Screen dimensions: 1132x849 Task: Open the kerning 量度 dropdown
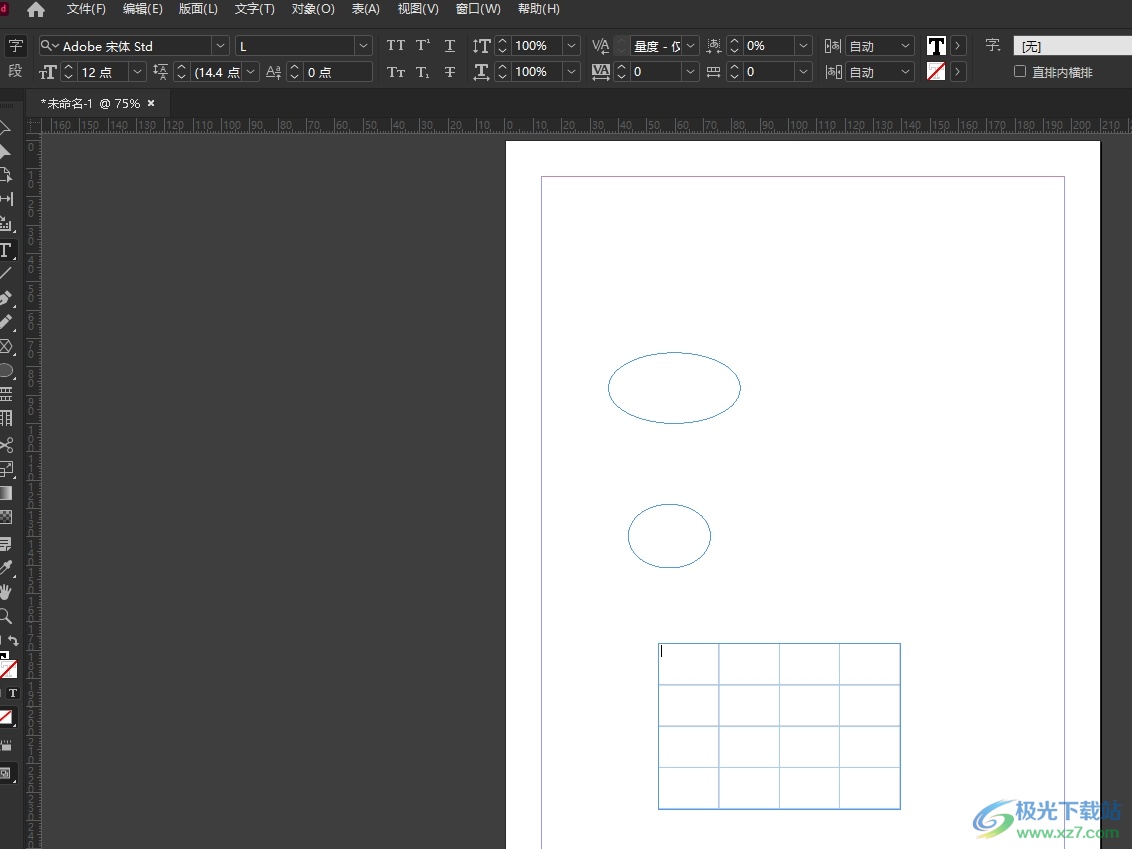pos(690,45)
